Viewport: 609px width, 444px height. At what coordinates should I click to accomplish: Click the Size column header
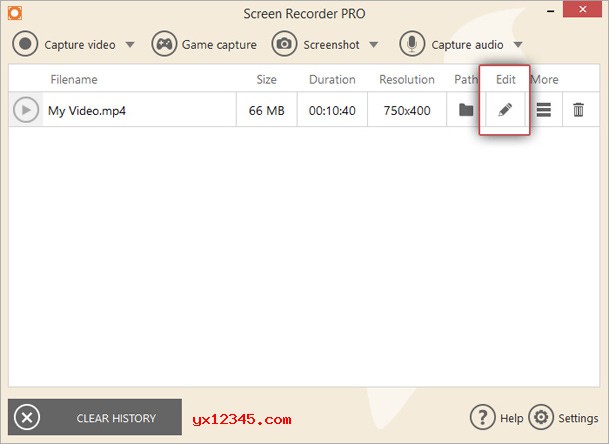pos(266,80)
